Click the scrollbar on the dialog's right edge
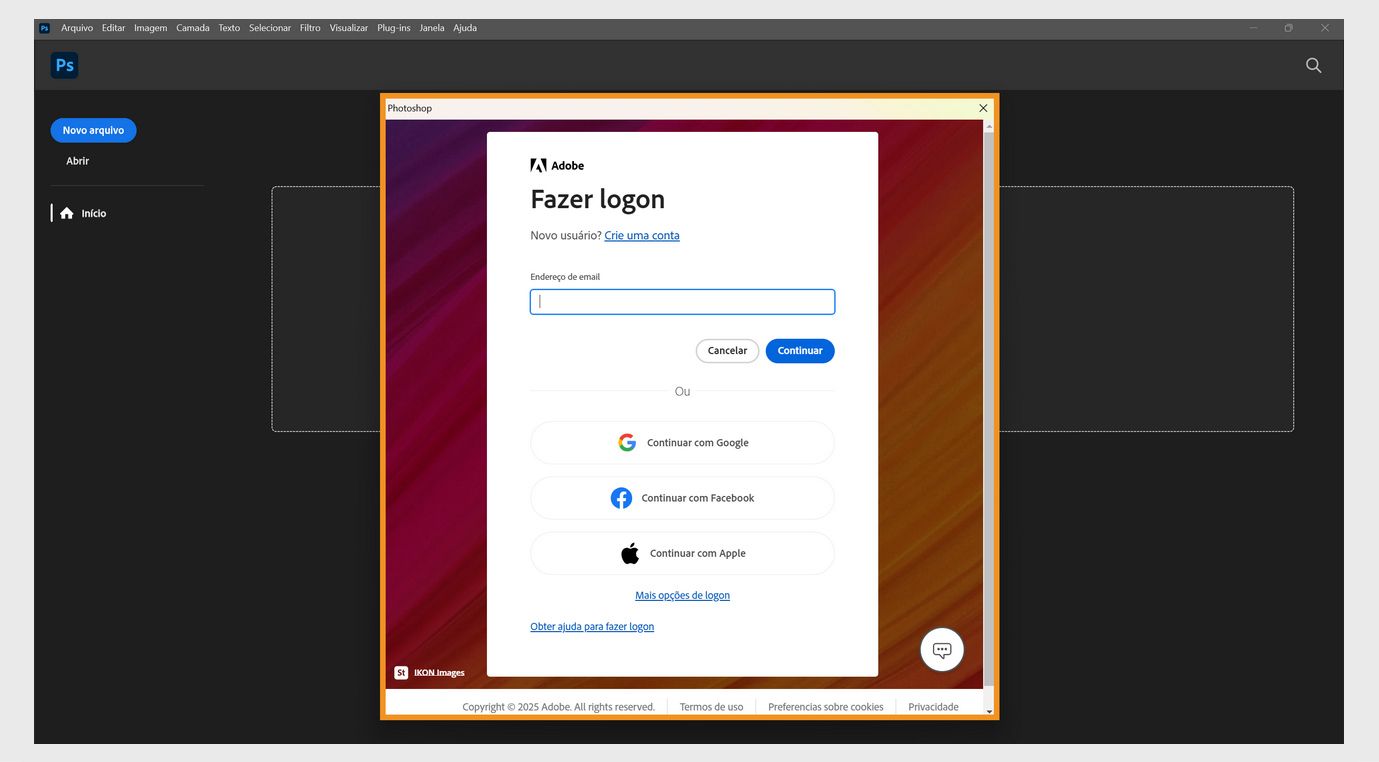 pos(988,400)
